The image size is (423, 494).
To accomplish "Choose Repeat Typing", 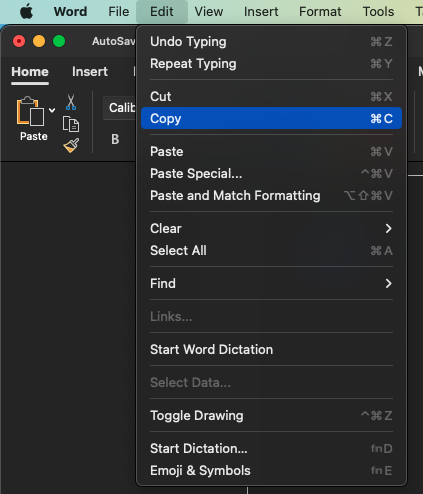I will click(x=271, y=64).
